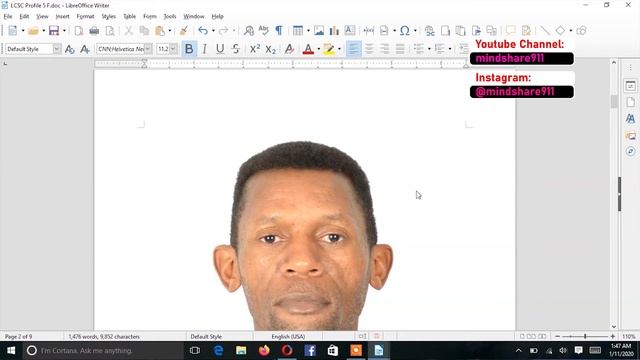Click New Style from Selection icon
This screenshot has width=640, height=360.
(x=85, y=49)
